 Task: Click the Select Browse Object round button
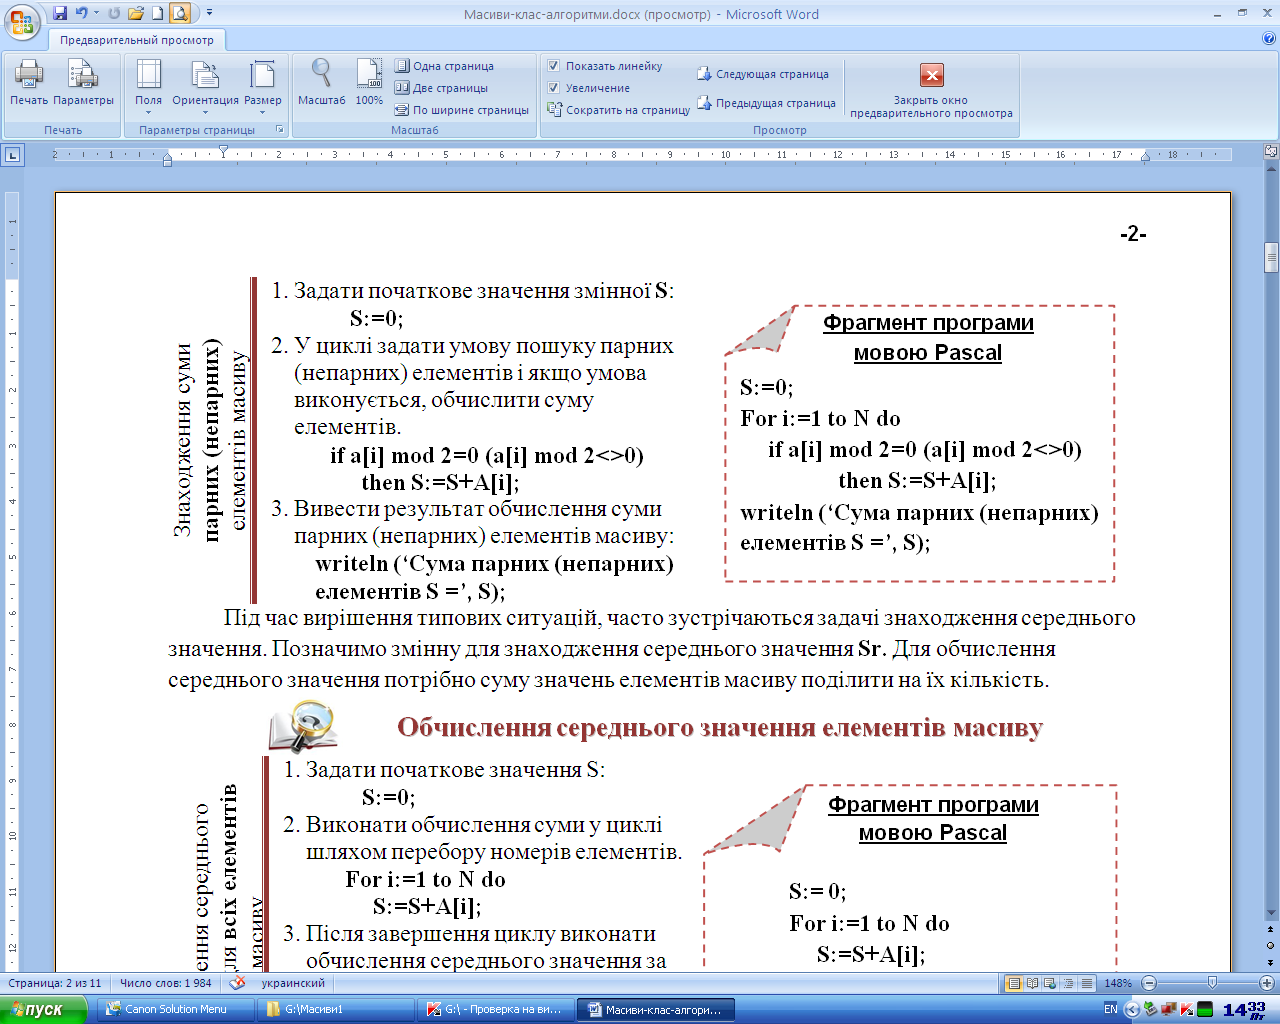[x=1271, y=946]
